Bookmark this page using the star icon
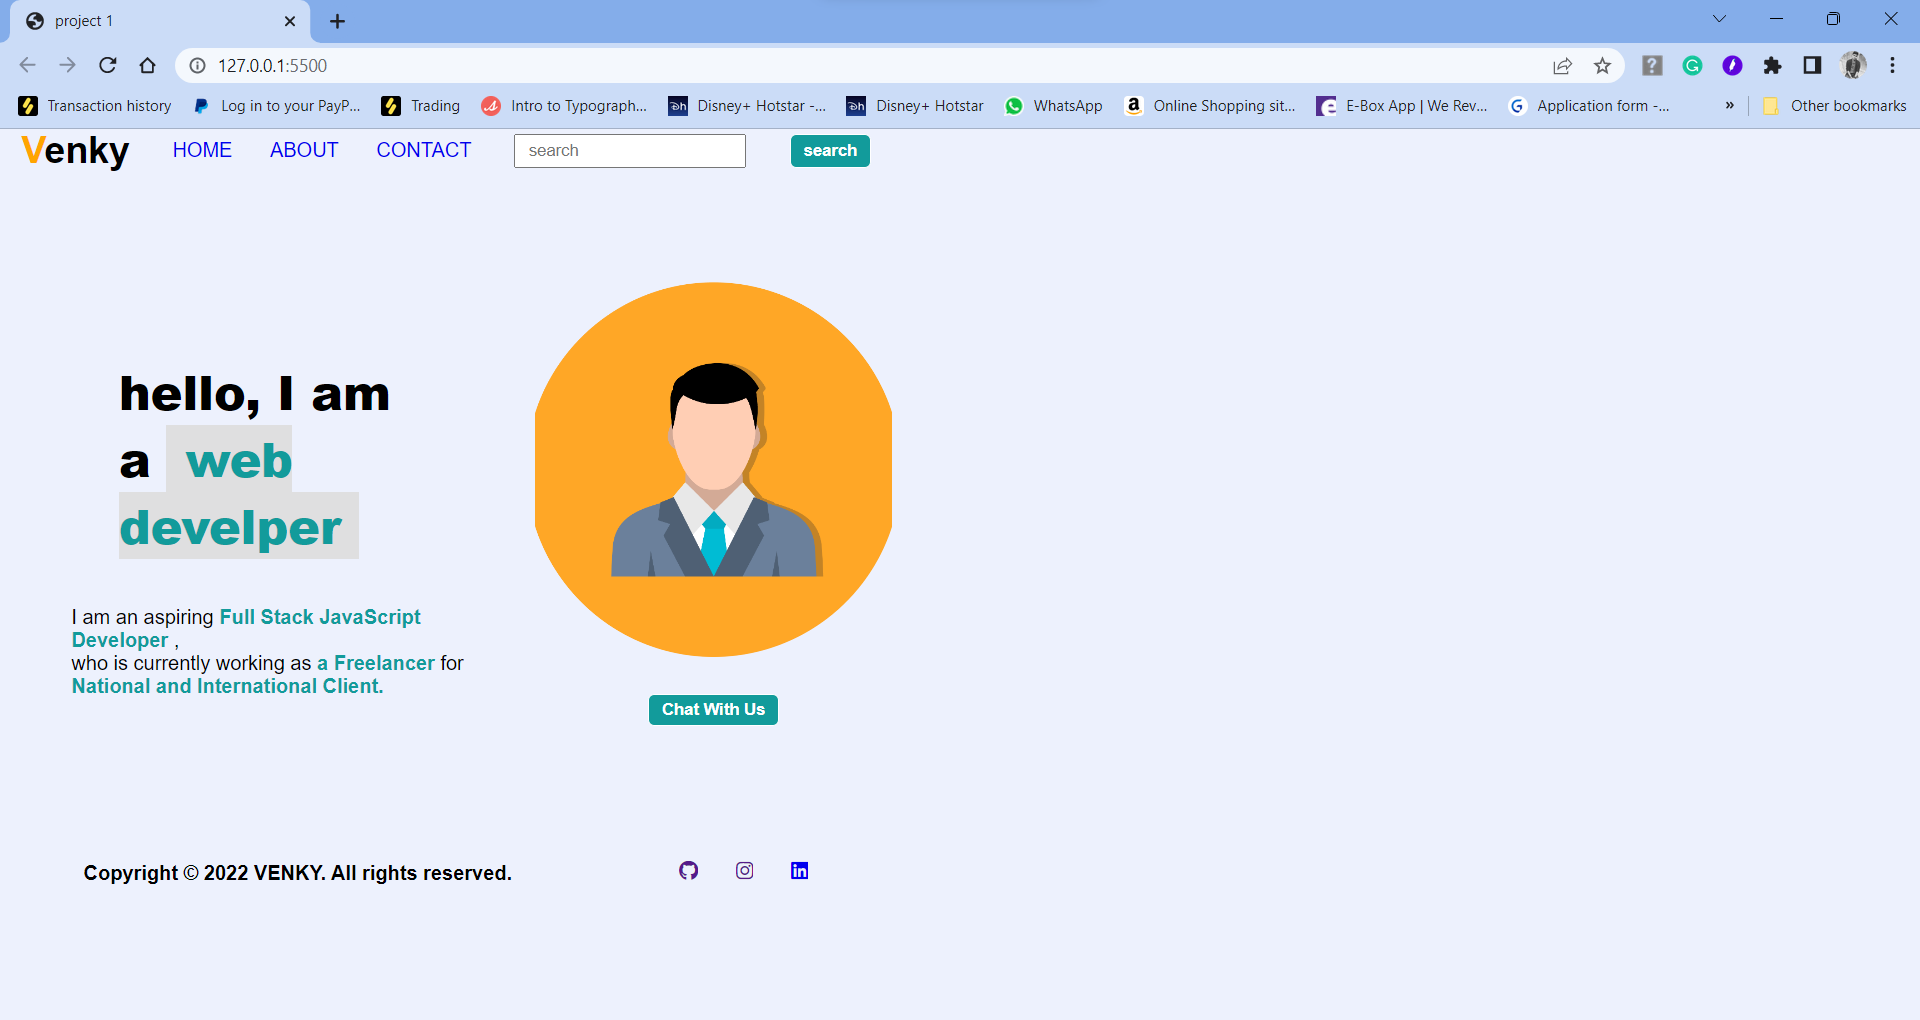1920x1020 pixels. (1602, 65)
